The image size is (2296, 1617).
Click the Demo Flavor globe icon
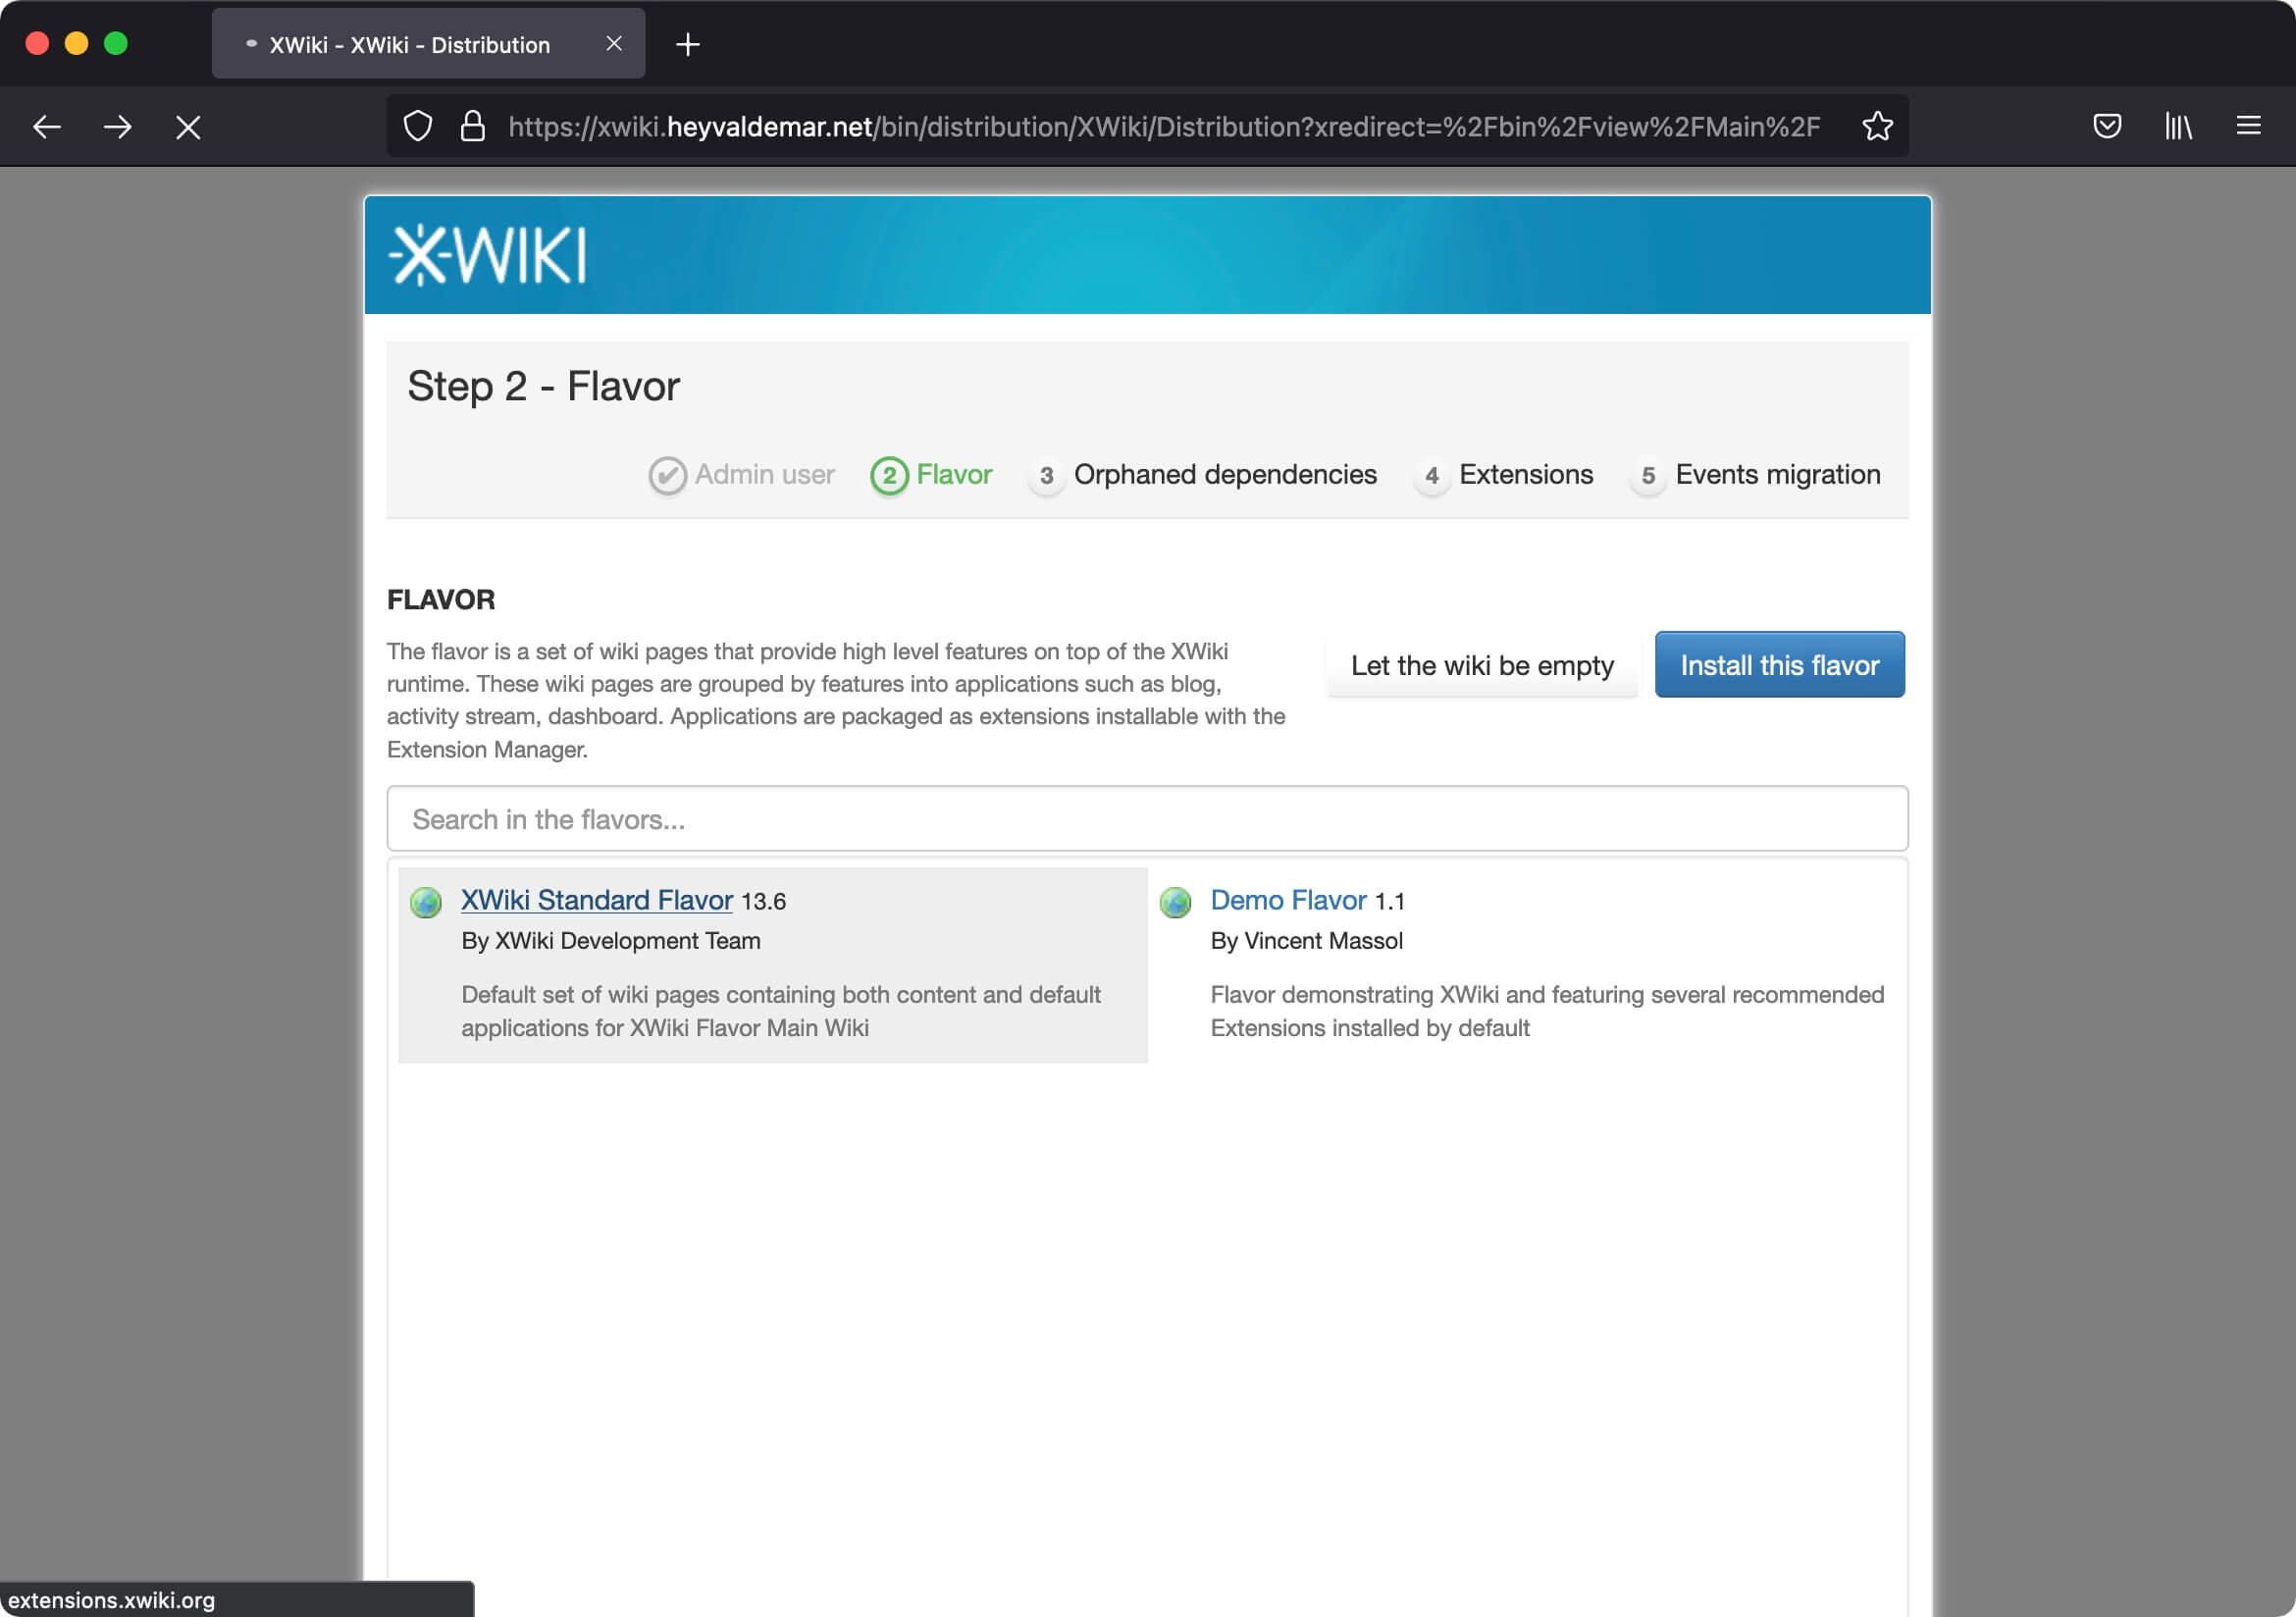click(1174, 902)
